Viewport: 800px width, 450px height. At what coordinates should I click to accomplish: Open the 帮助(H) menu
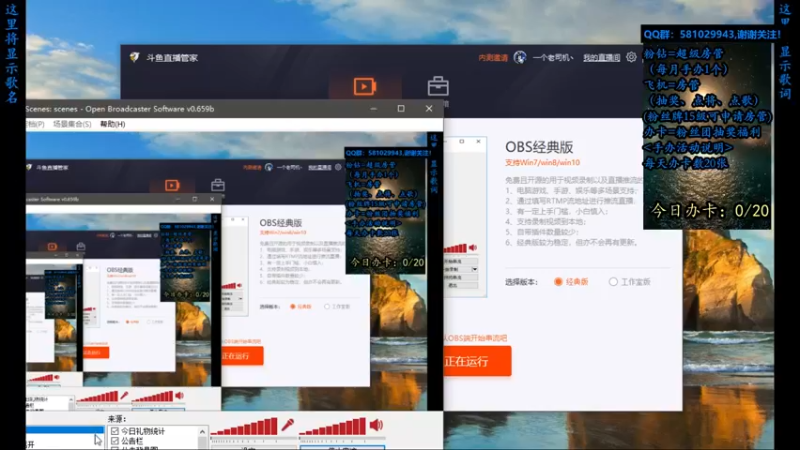click(x=112, y=124)
